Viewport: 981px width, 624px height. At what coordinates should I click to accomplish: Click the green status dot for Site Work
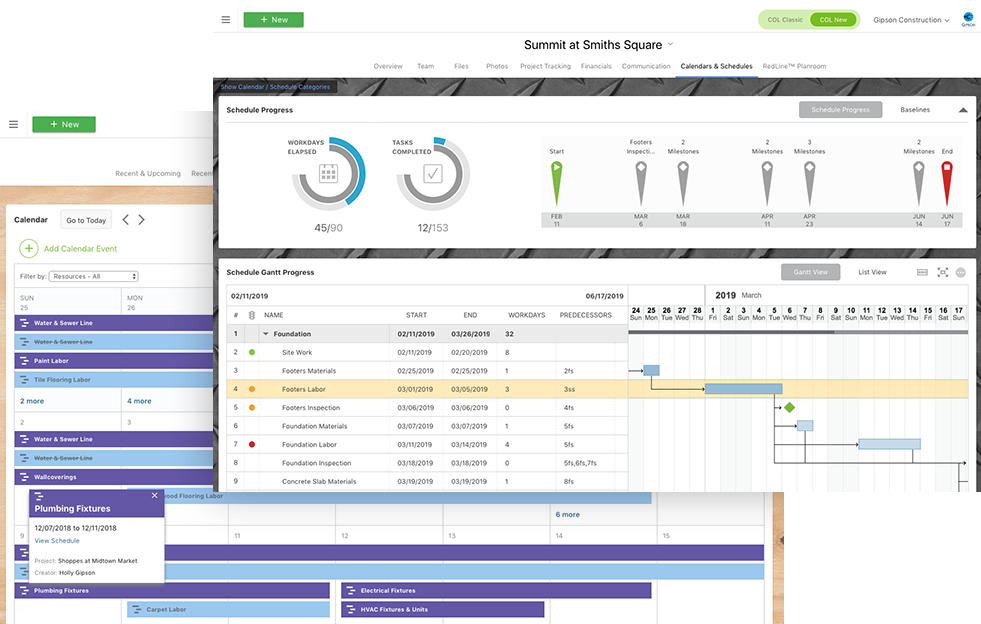click(x=252, y=352)
